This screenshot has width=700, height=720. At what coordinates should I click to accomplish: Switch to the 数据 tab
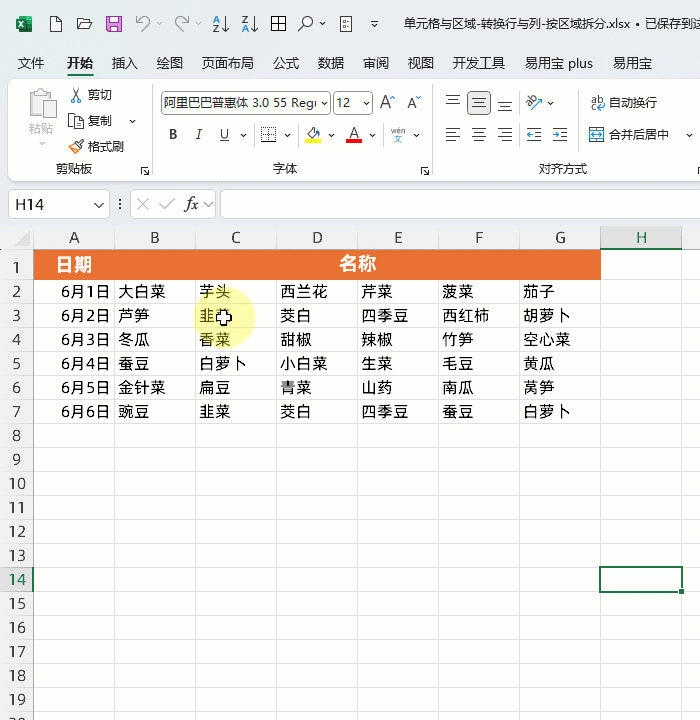(x=331, y=63)
